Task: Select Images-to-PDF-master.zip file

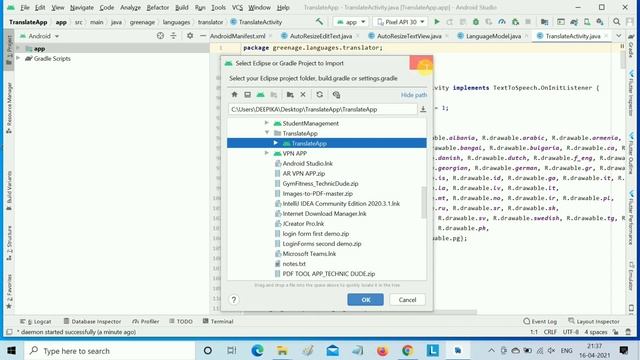Action: tap(318, 193)
